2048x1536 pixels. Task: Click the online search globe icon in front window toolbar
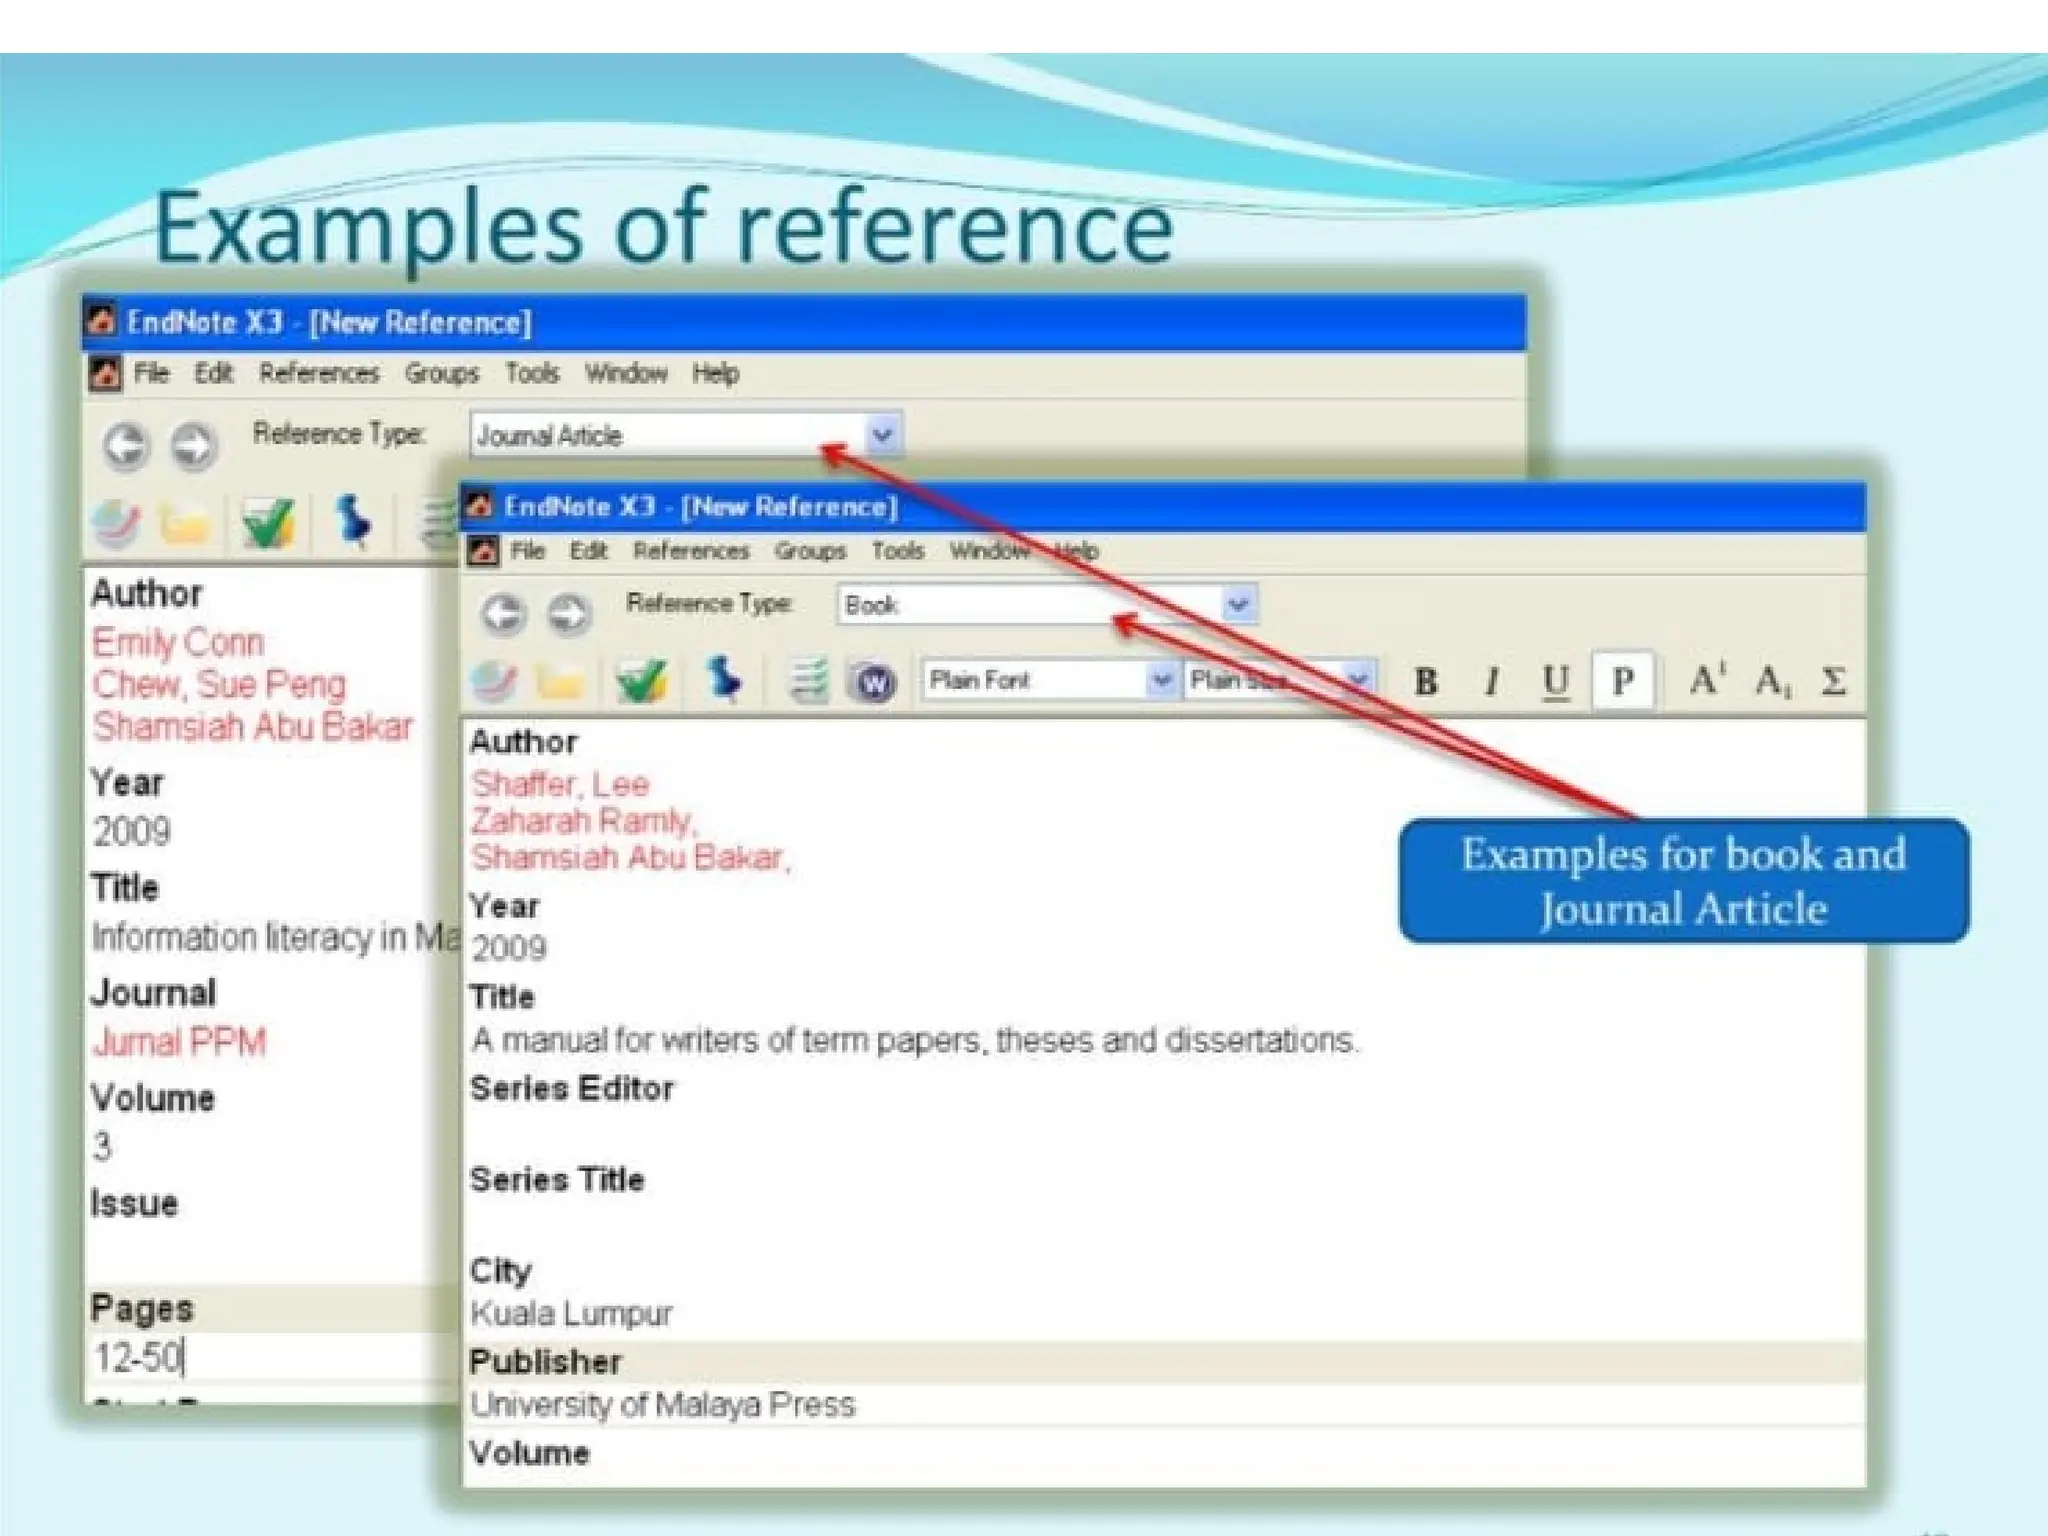pyautogui.click(x=494, y=682)
